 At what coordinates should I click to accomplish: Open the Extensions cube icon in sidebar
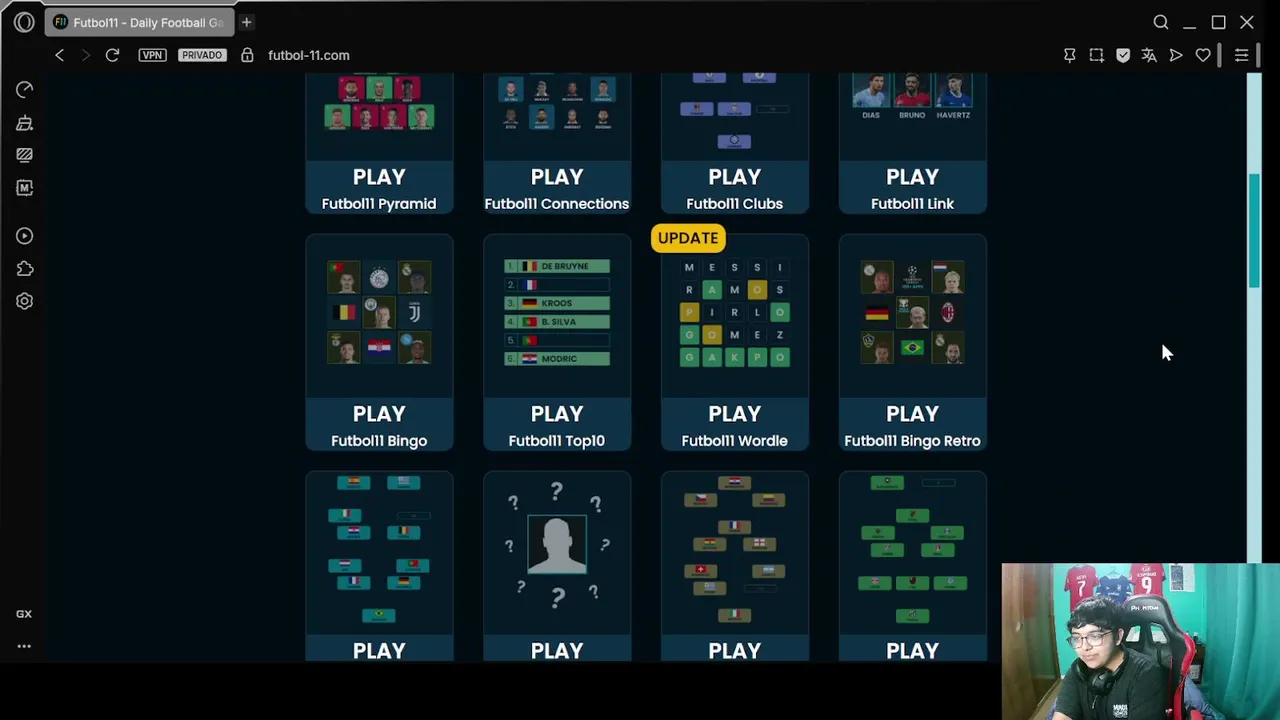[x=25, y=268]
